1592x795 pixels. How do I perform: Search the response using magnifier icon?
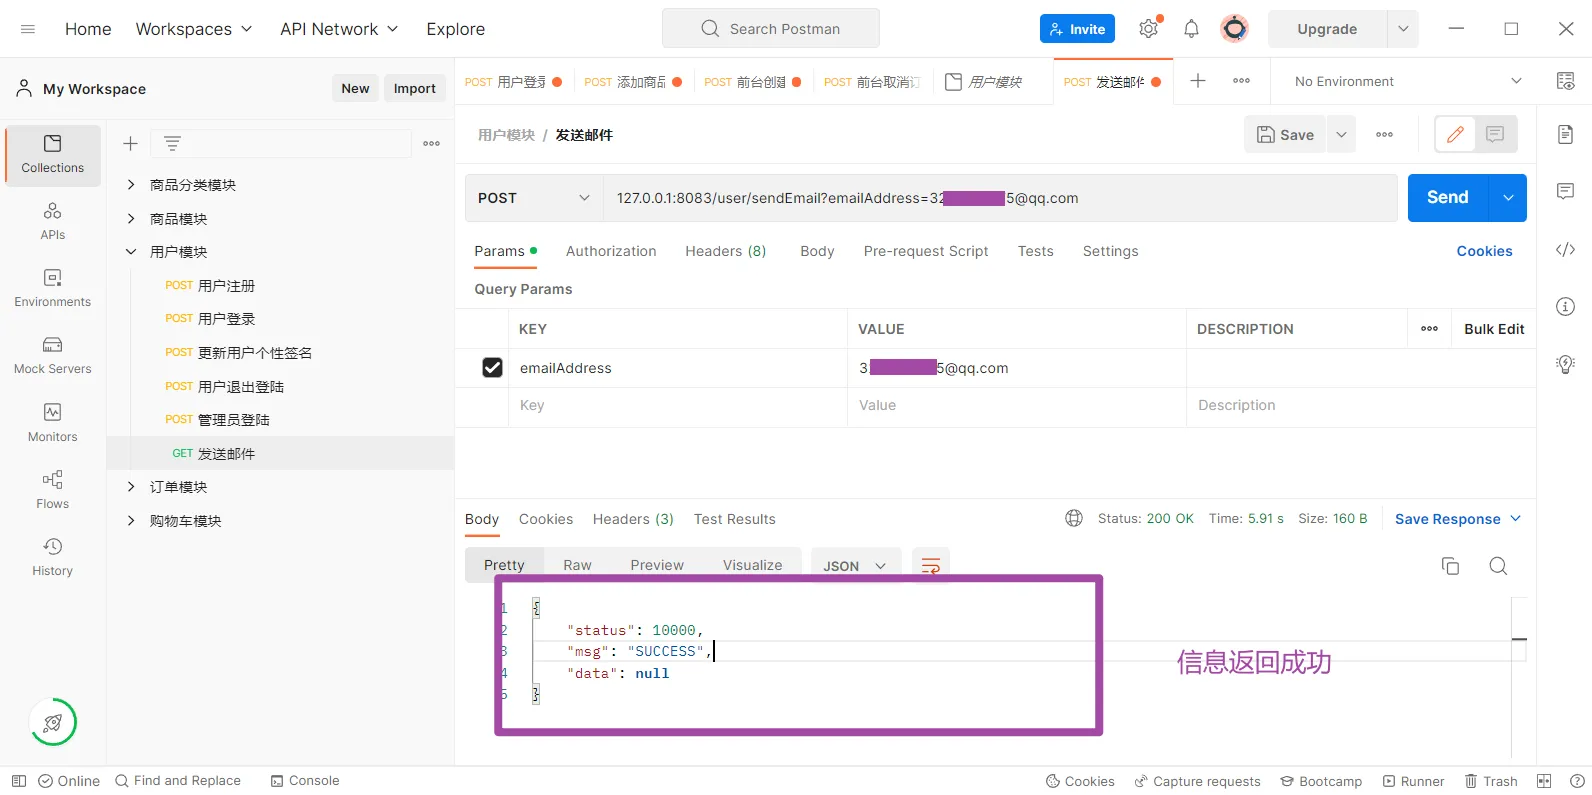click(1498, 566)
